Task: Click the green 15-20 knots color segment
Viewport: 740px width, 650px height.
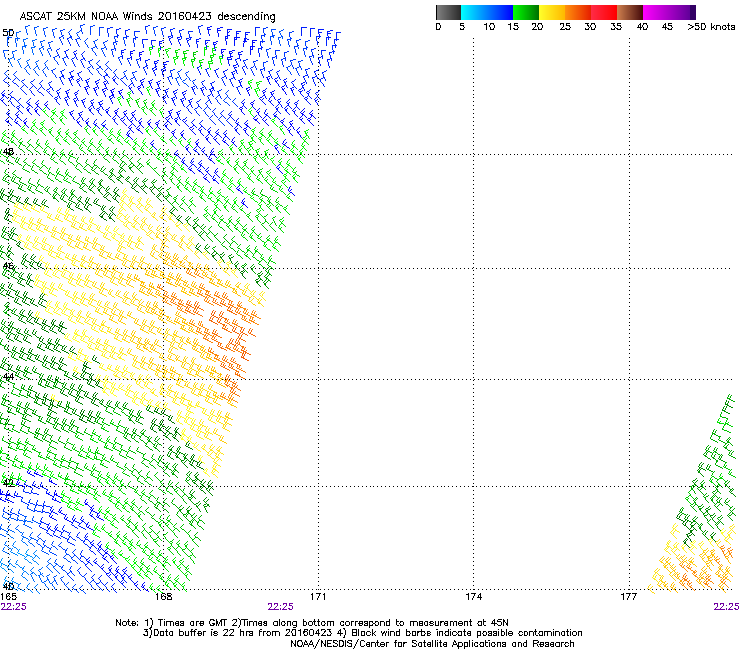Action: click(526, 12)
